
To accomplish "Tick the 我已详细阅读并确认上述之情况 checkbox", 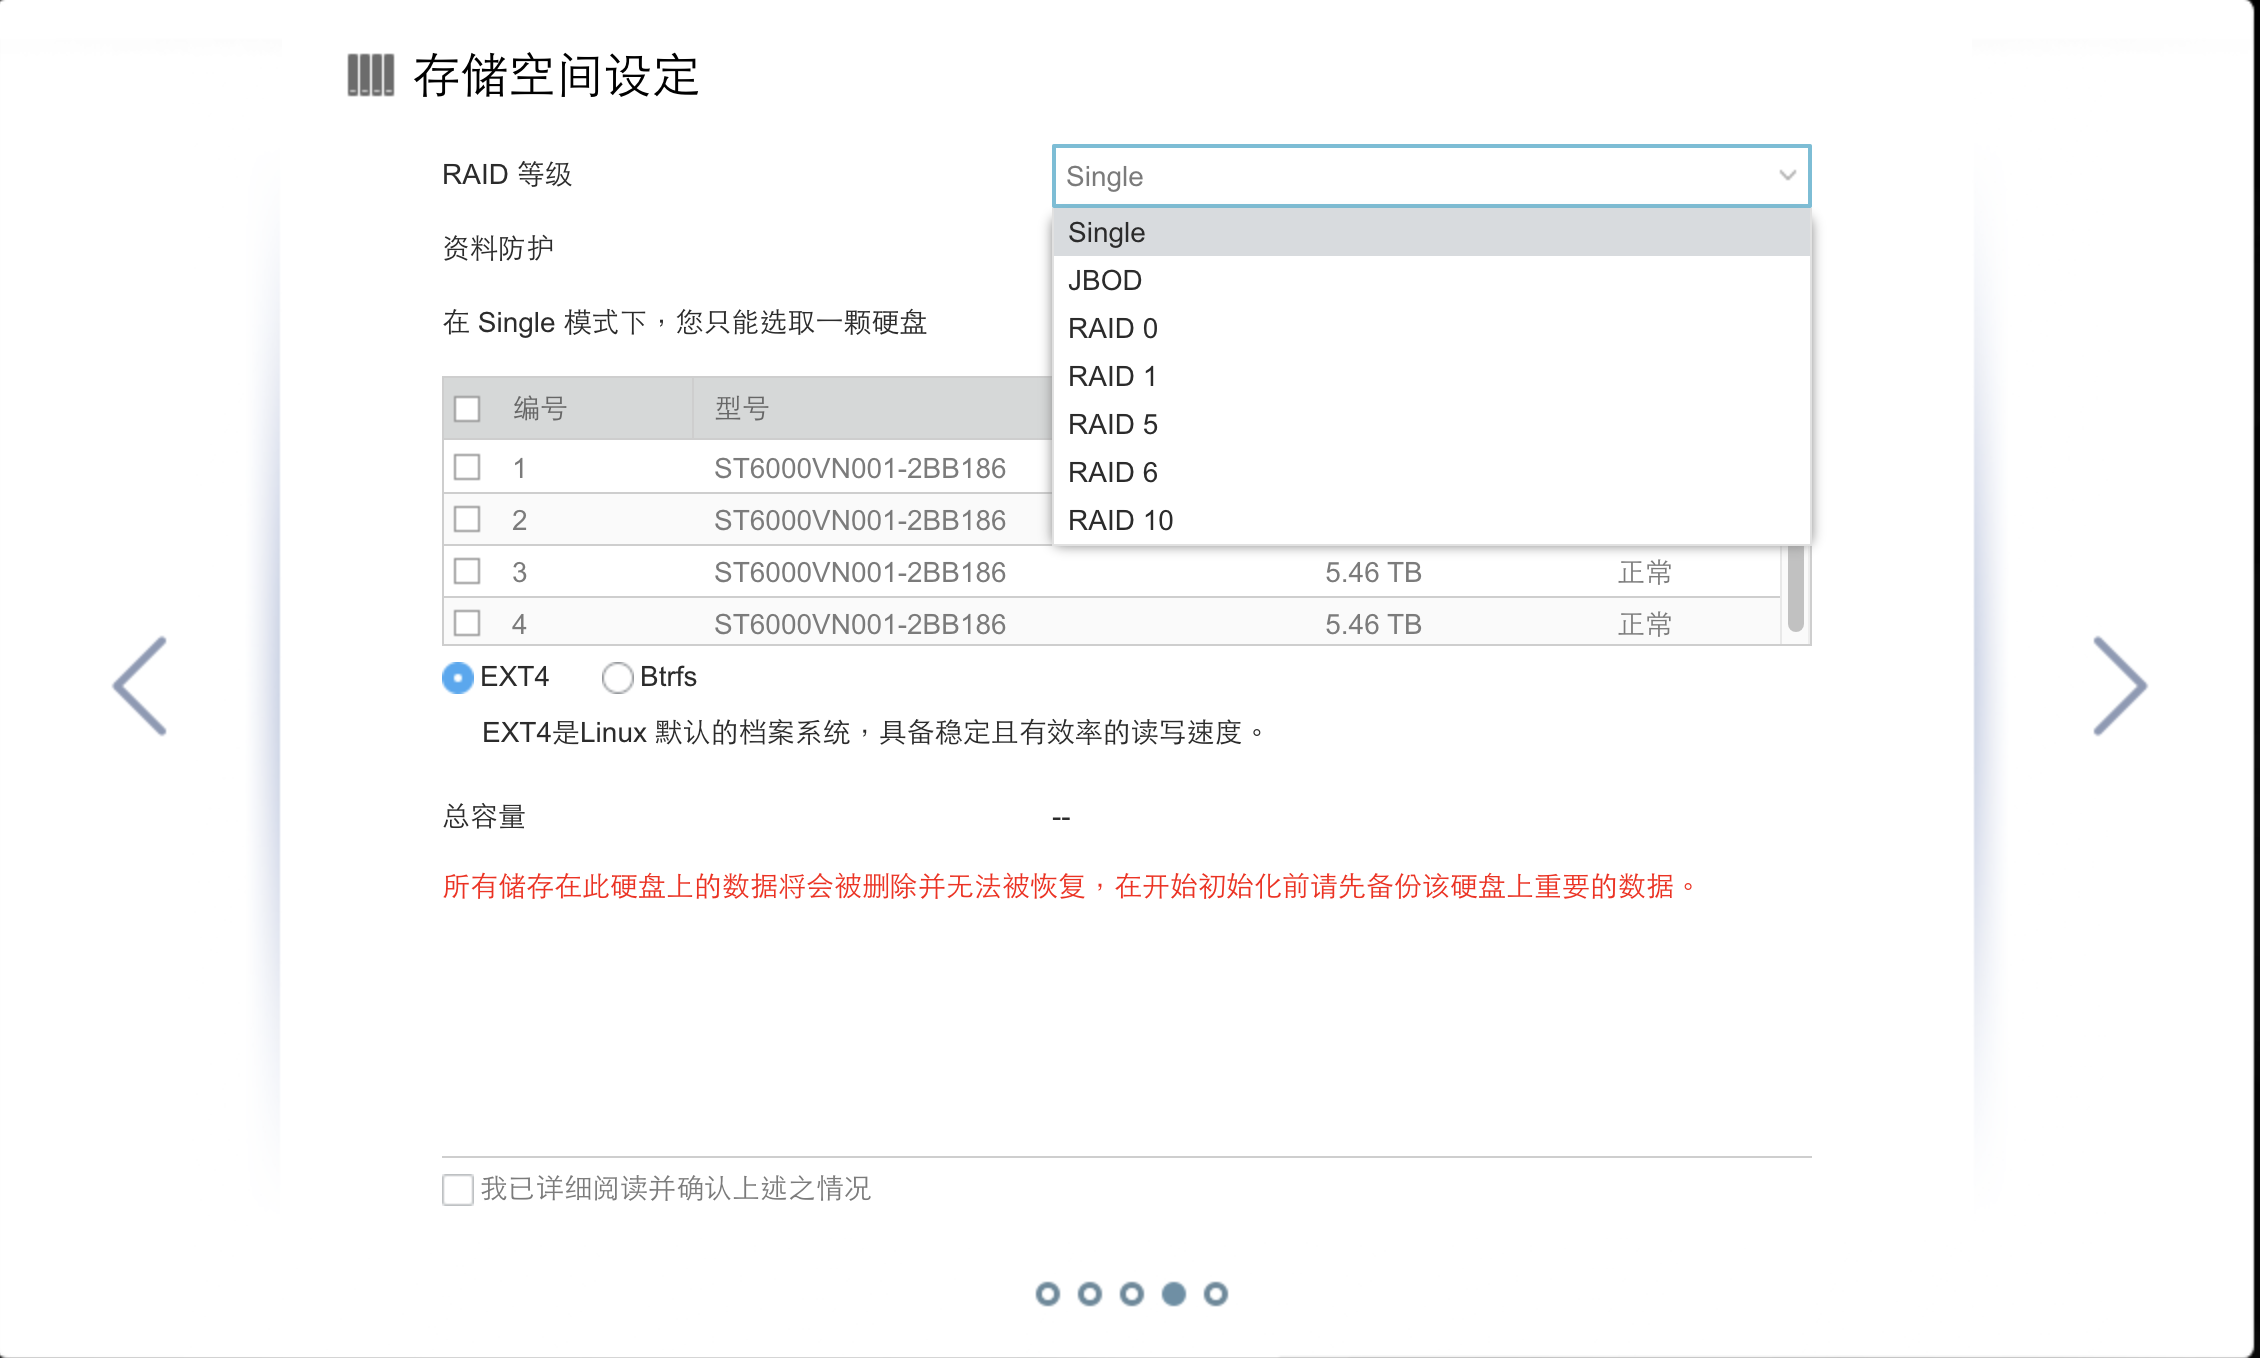I will coord(458,1189).
